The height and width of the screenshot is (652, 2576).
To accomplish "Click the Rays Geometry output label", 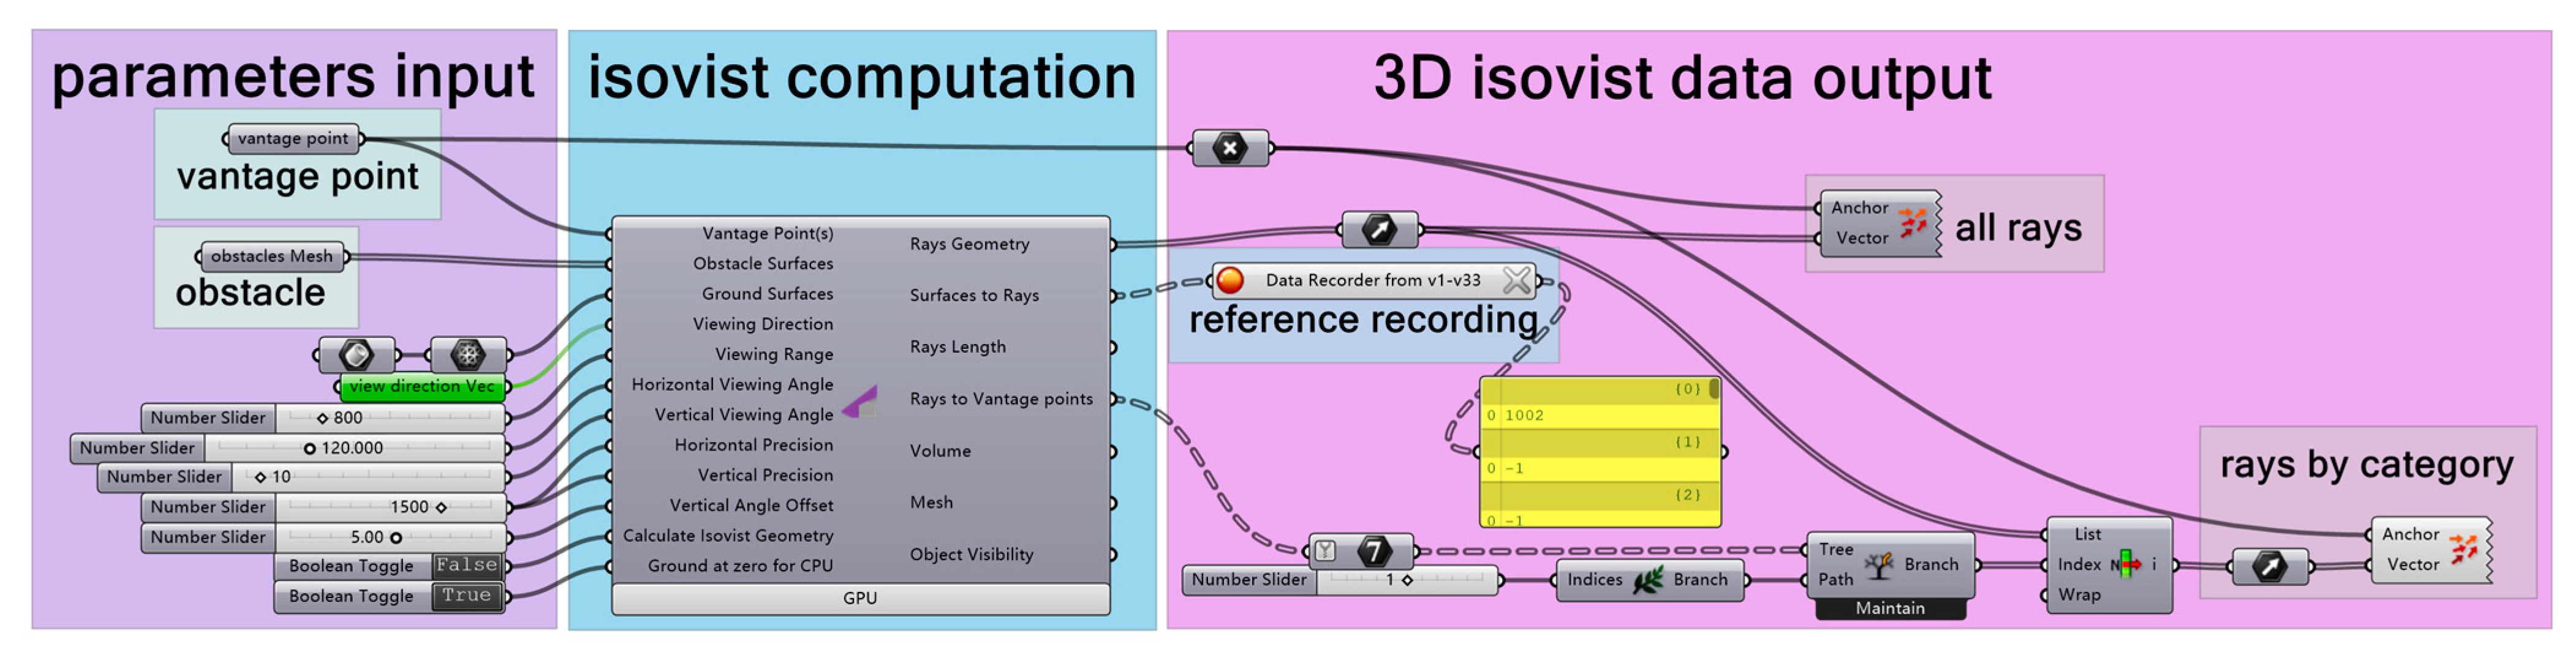I will [969, 244].
